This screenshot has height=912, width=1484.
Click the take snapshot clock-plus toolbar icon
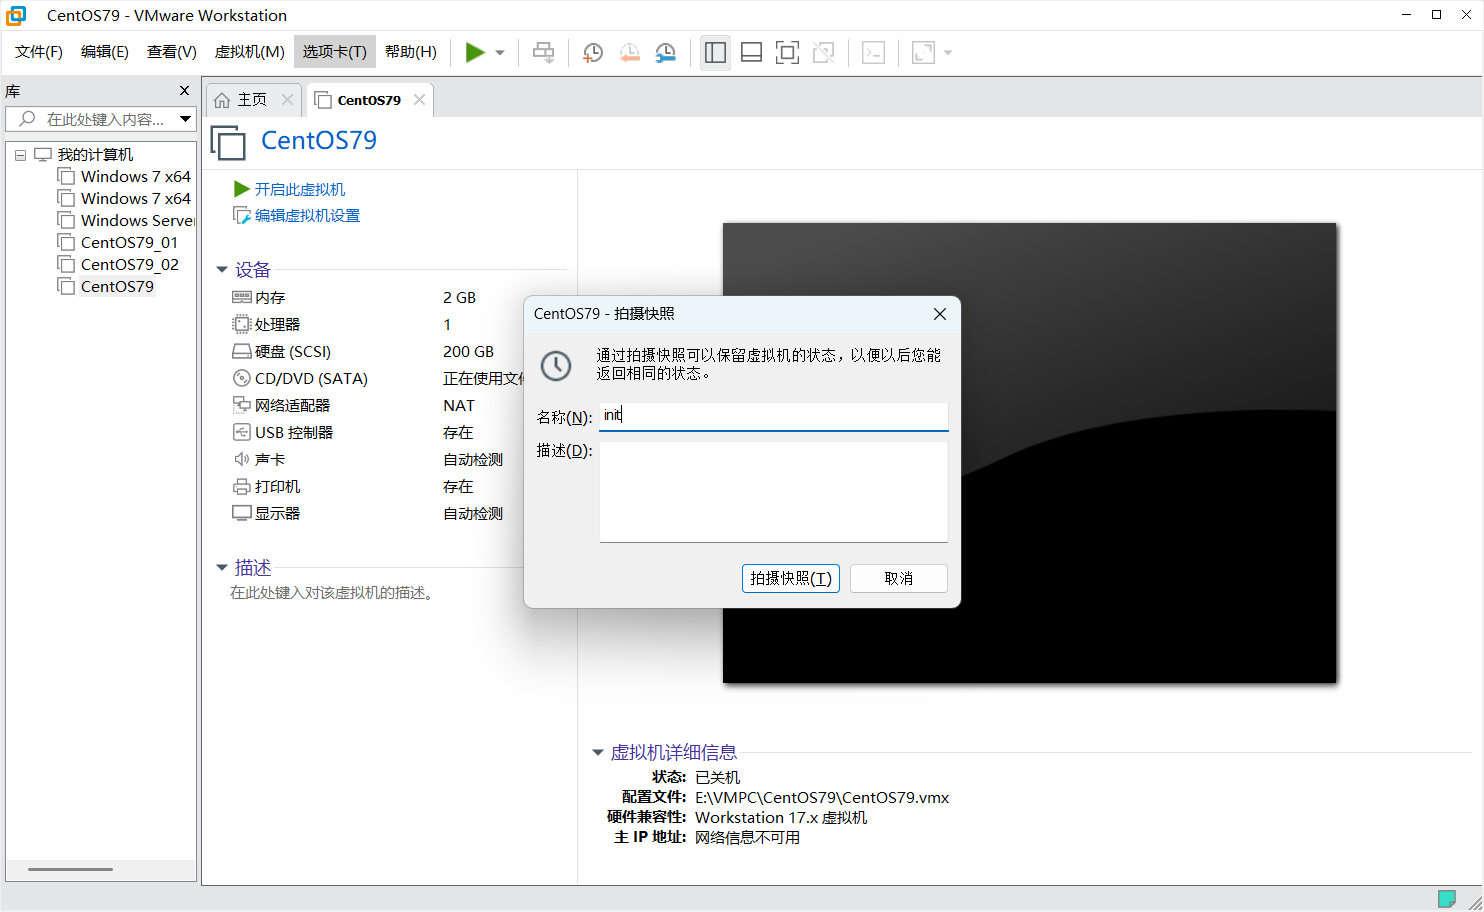592,53
